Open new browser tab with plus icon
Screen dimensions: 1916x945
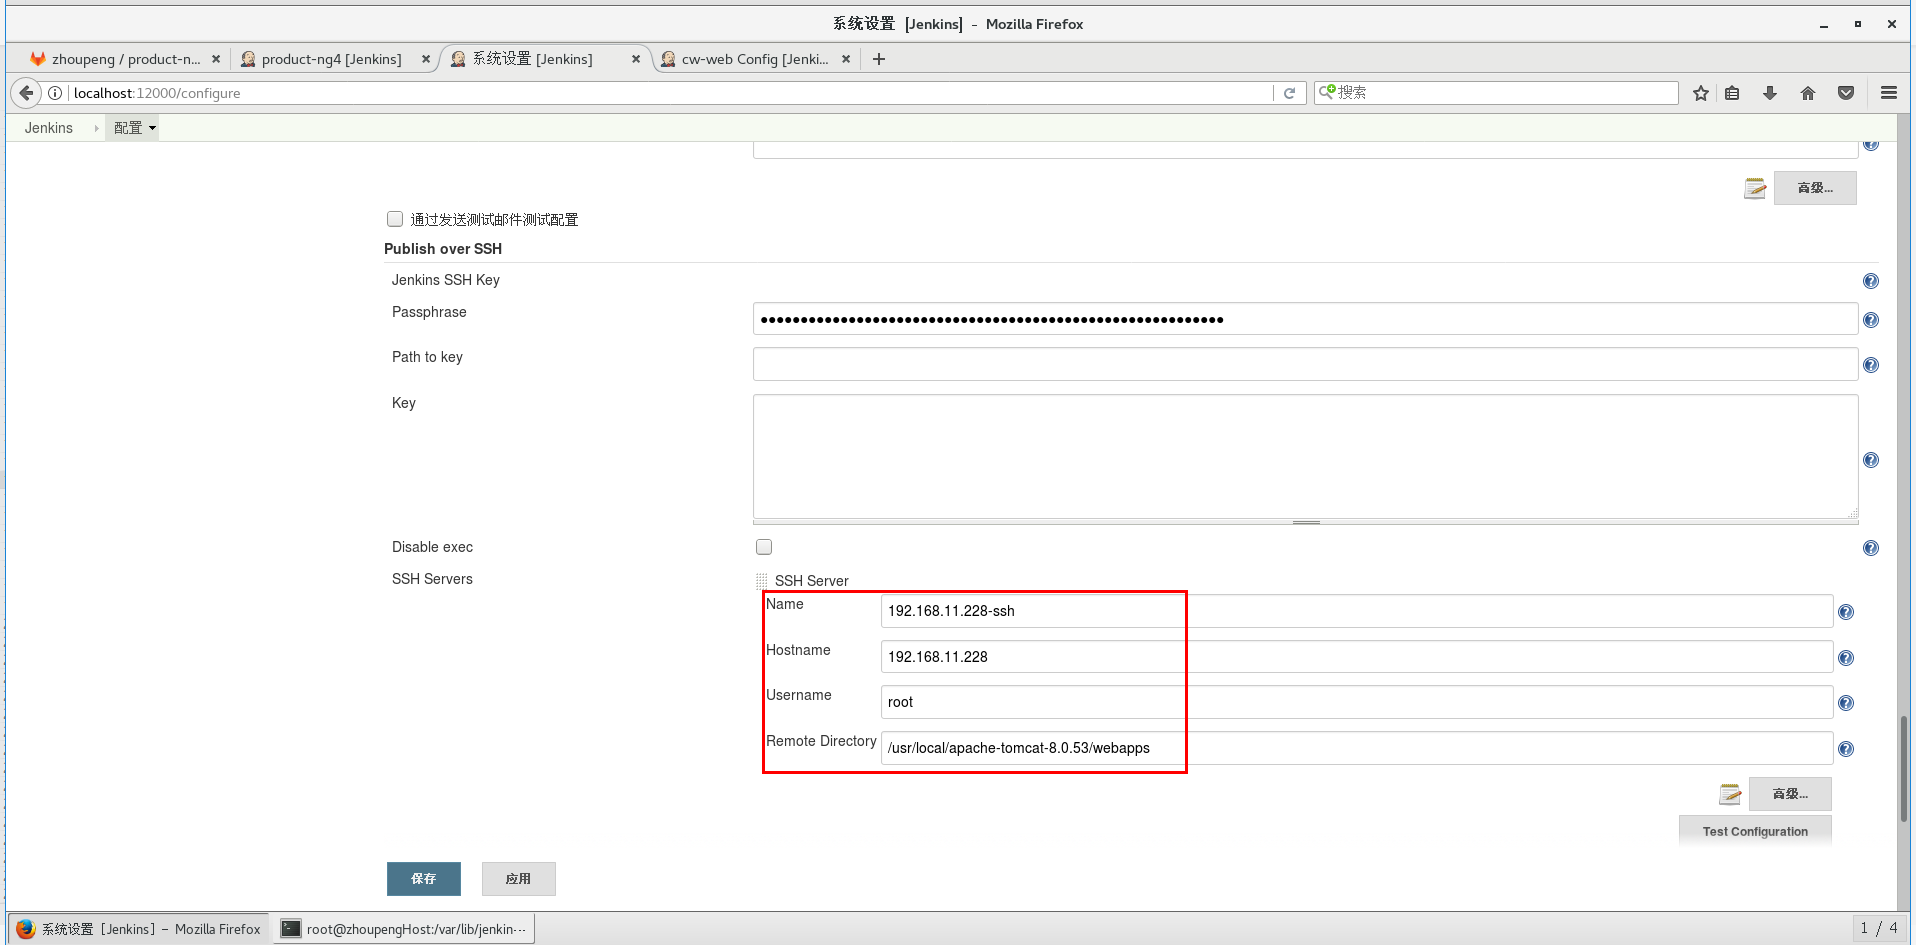(879, 59)
